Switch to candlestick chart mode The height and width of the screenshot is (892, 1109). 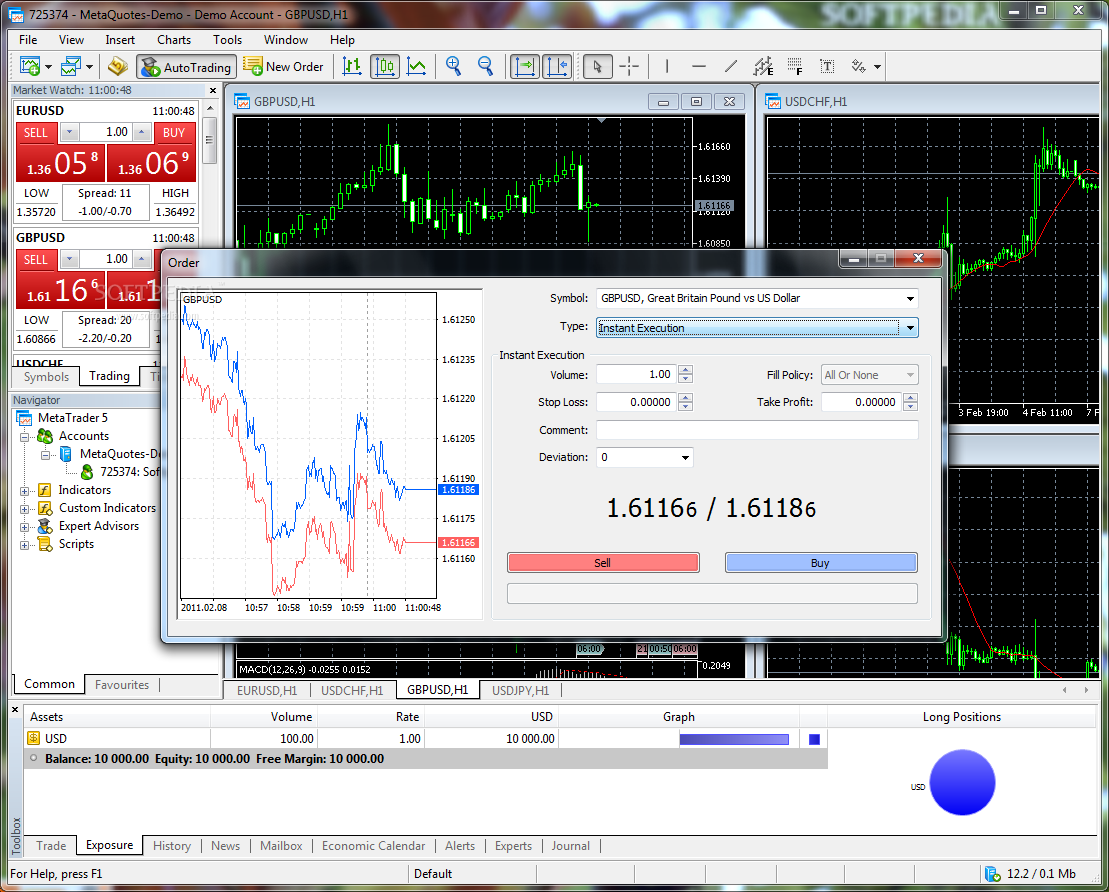tap(385, 66)
